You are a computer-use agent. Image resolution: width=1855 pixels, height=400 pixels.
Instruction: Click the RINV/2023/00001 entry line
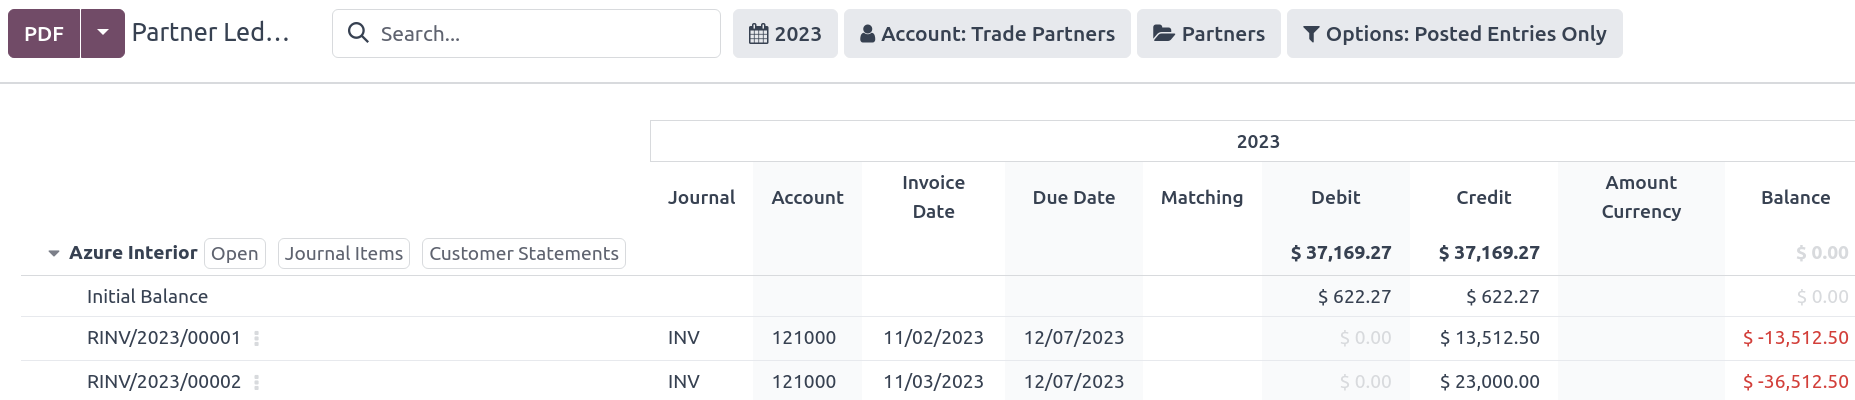tap(164, 338)
